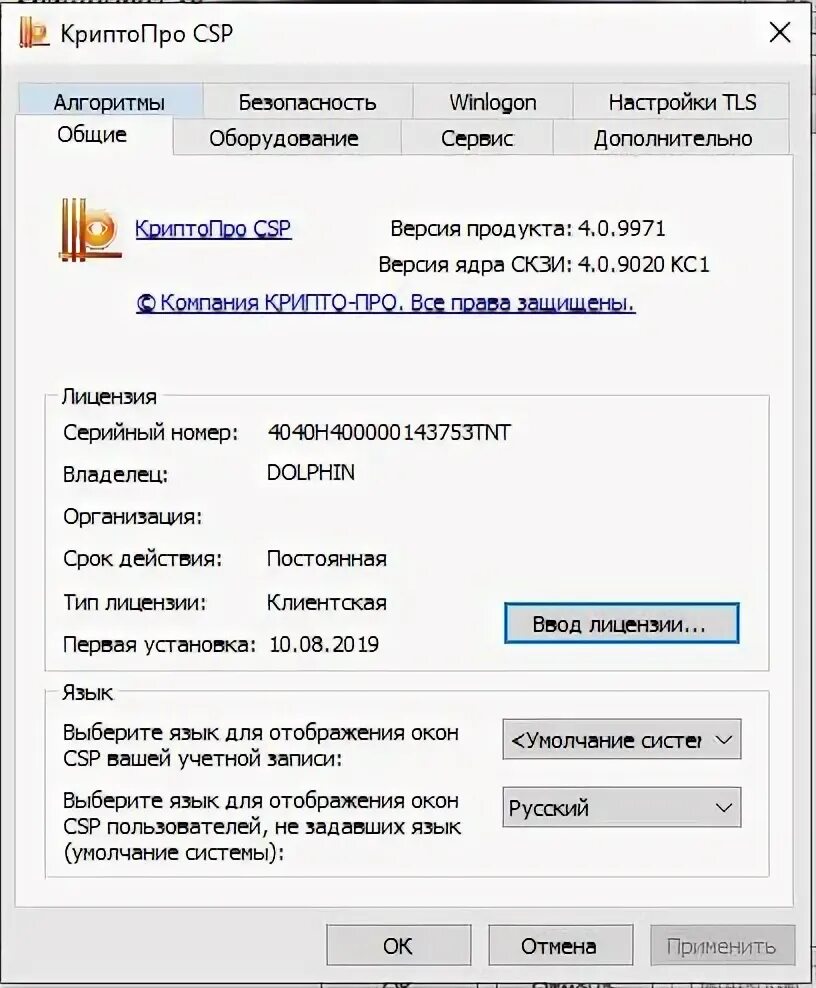This screenshot has height=988, width=816.
Task: Select the Общие tab
Action: click(93, 134)
